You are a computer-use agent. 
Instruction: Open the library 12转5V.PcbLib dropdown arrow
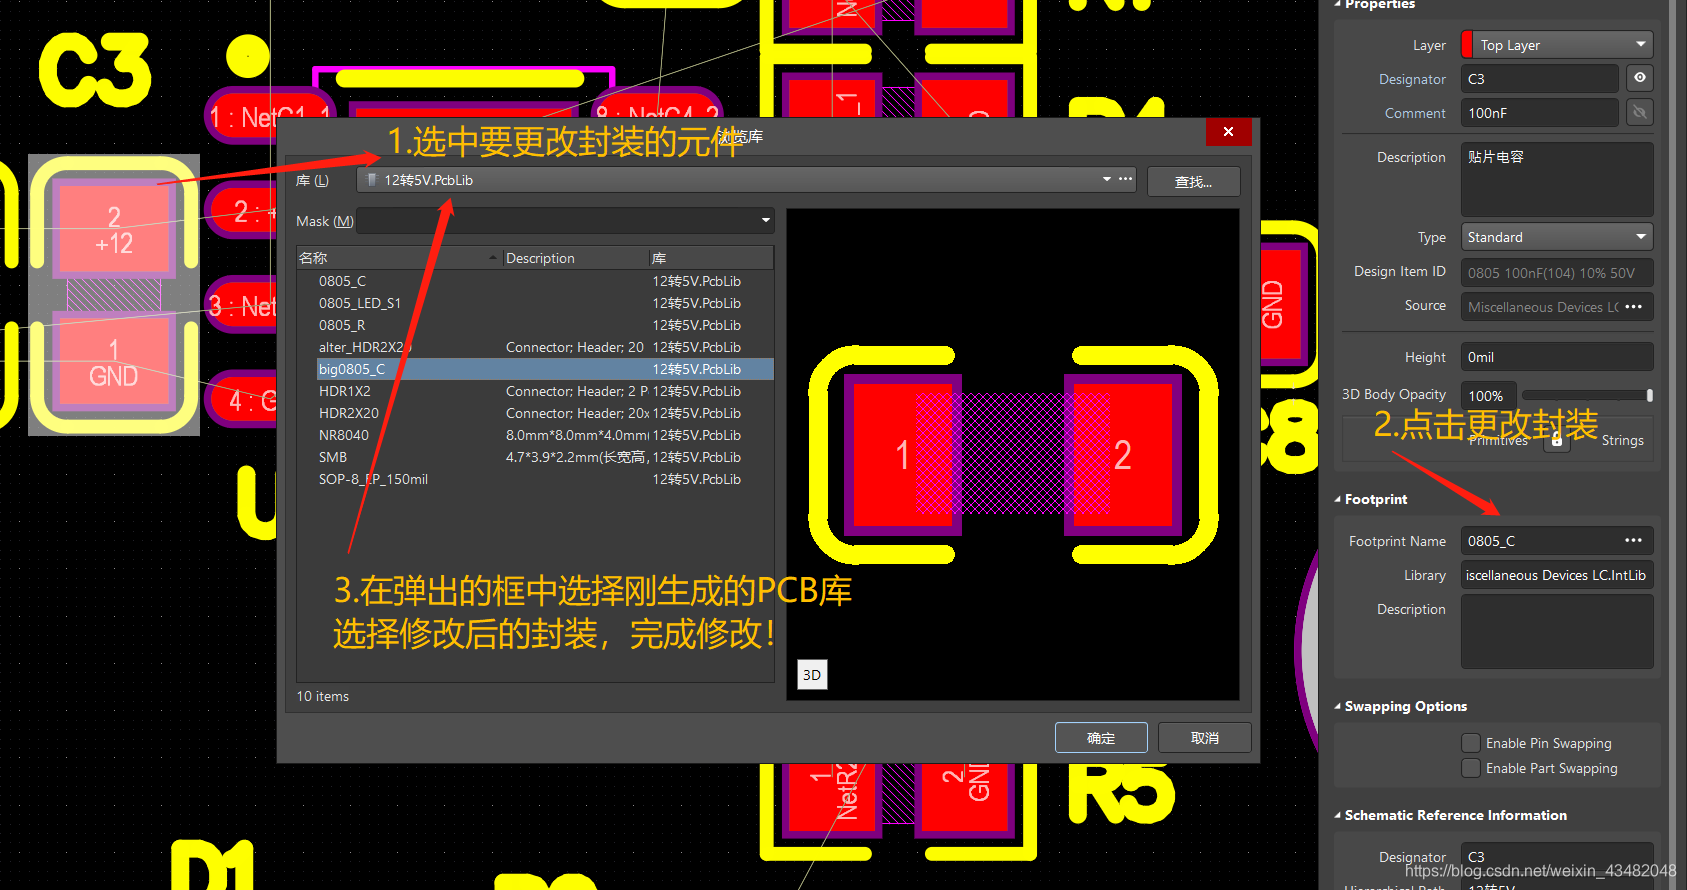click(x=1107, y=179)
